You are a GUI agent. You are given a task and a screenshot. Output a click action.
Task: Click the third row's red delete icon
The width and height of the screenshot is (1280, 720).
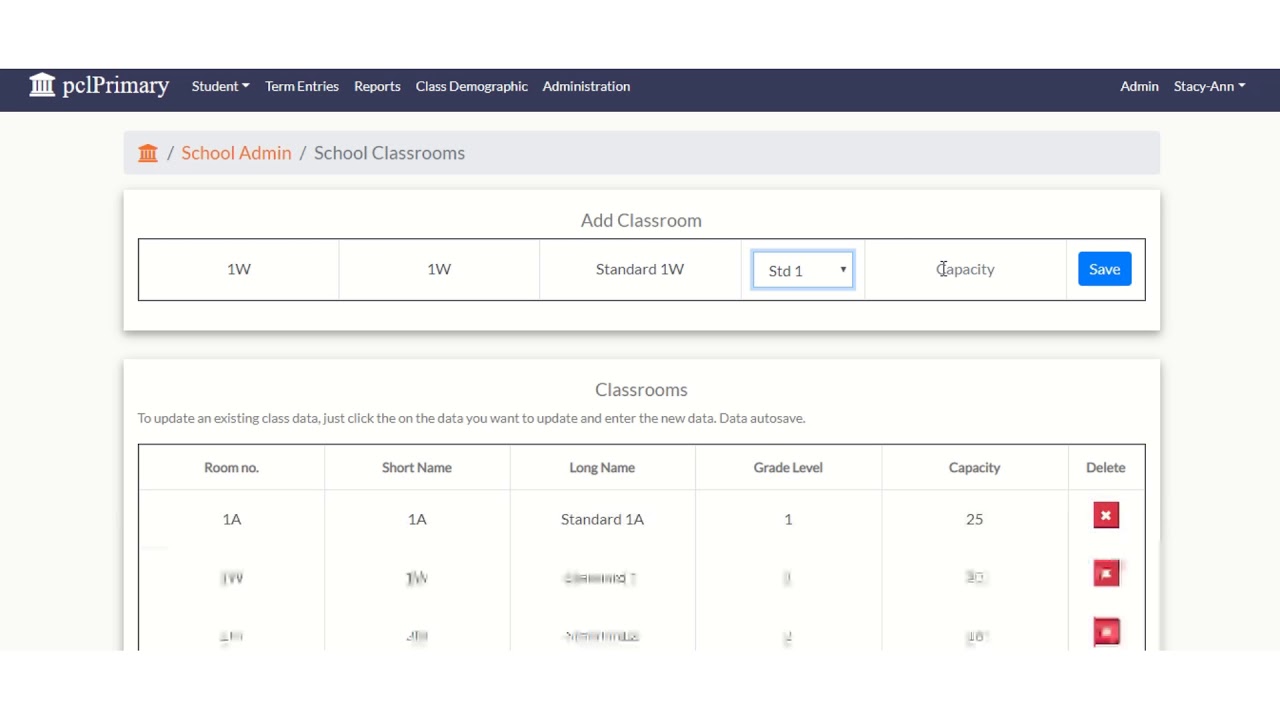click(x=1106, y=632)
